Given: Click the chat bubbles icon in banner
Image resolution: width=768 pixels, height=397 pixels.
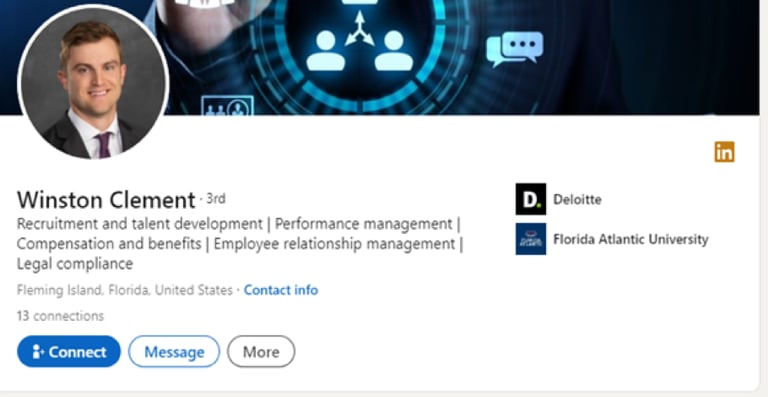Looking at the screenshot, I should pyautogui.click(x=515, y=49).
